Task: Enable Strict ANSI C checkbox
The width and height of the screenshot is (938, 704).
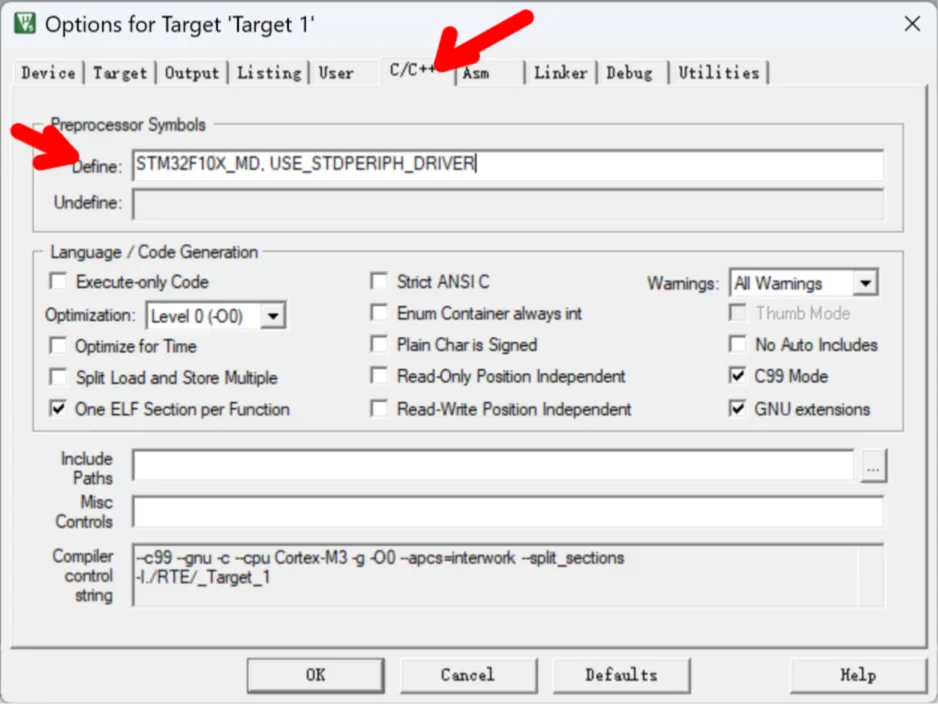Action: click(x=379, y=281)
